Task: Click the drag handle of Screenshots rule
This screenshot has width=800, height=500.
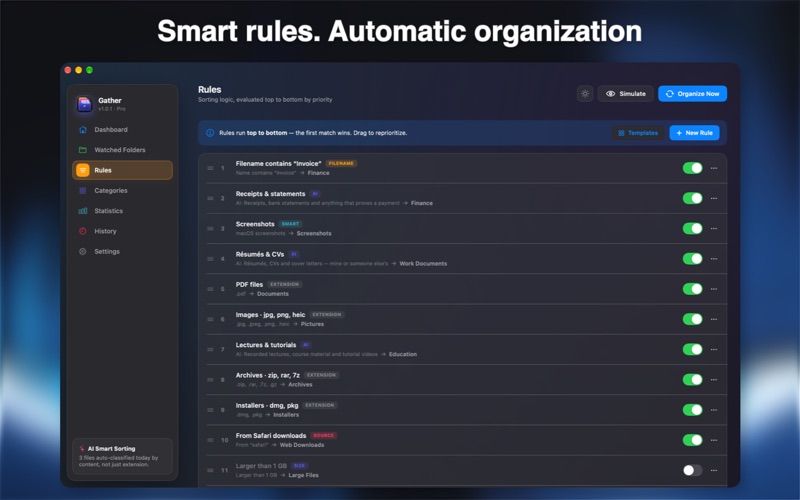Action: 210,229
